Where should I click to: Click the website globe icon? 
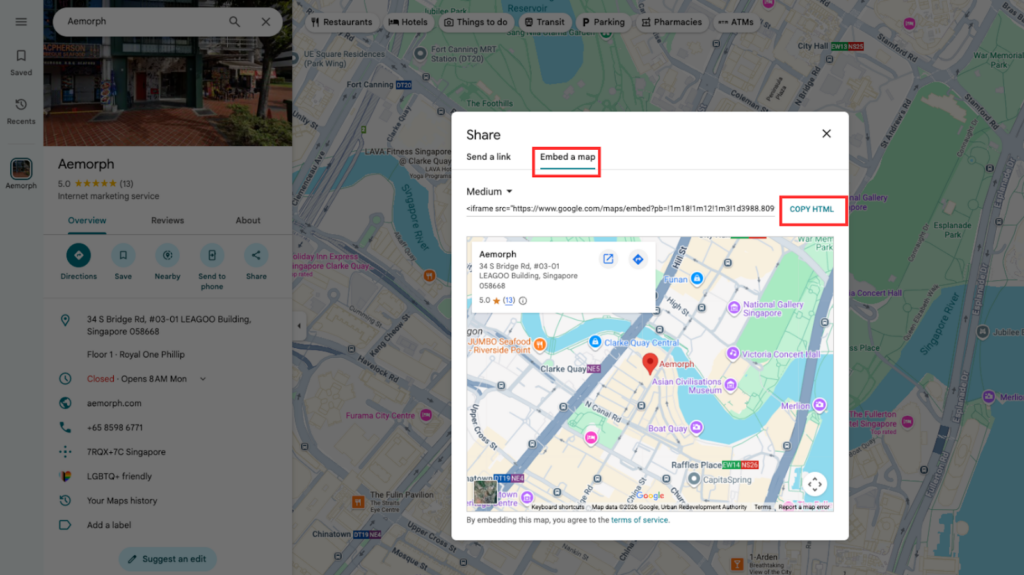65,403
